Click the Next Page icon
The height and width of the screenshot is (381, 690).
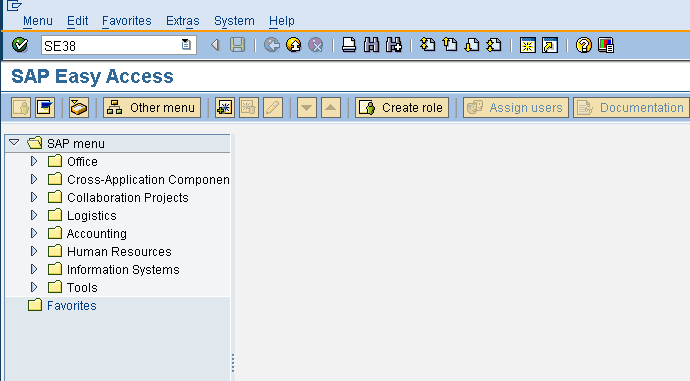[x=472, y=45]
